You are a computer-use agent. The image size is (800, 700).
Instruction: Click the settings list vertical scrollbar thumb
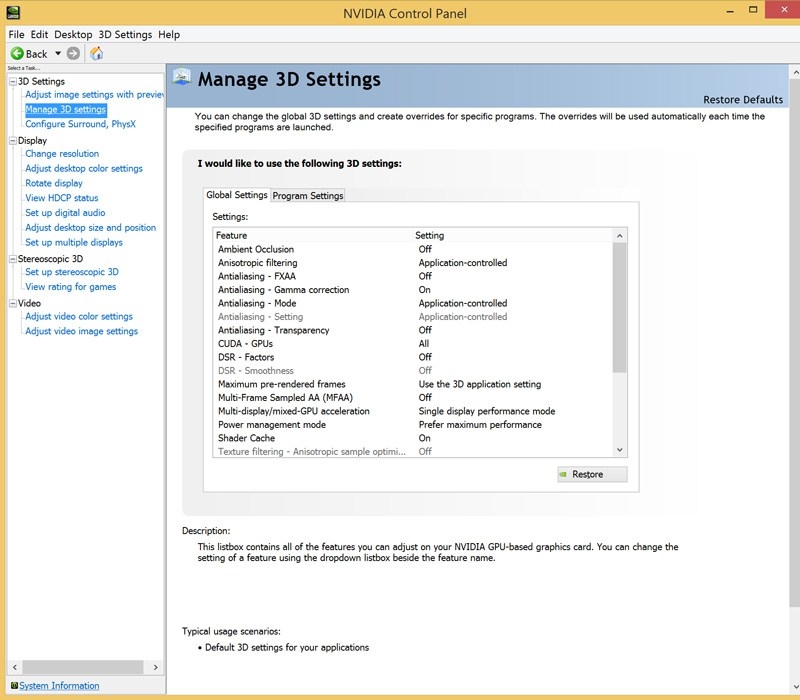click(x=619, y=308)
